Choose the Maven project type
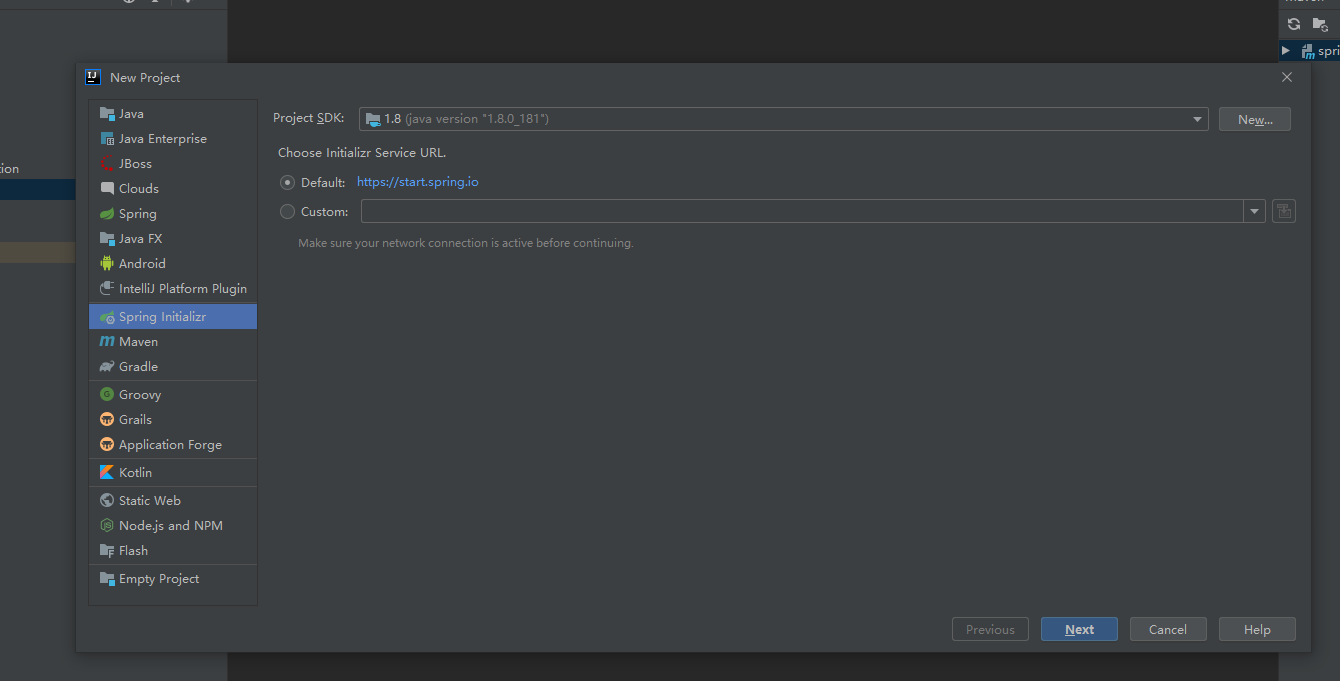Screen dimensions: 1340x681 point(172,342)
